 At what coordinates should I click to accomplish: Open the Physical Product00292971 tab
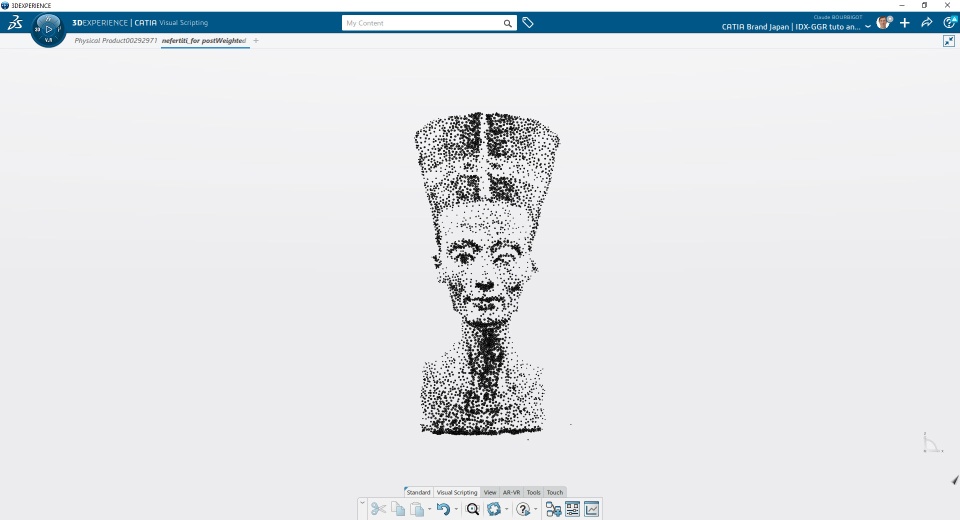pos(116,40)
